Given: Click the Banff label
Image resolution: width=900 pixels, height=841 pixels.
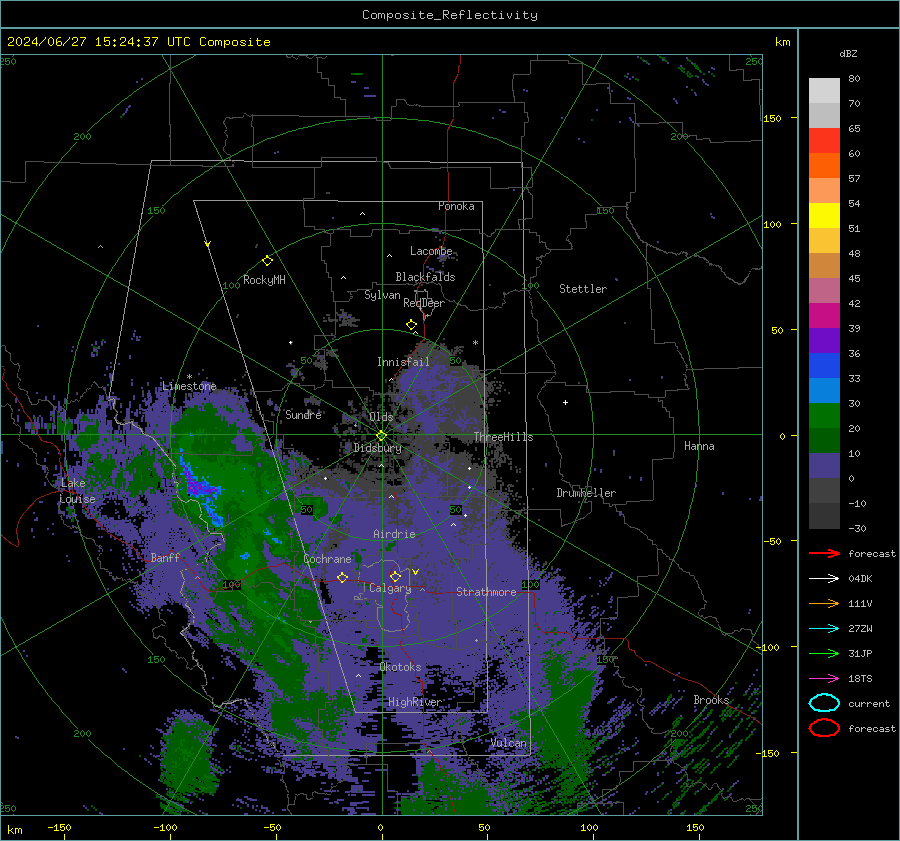Looking at the screenshot, I should pyautogui.click(x=165, y=557).
